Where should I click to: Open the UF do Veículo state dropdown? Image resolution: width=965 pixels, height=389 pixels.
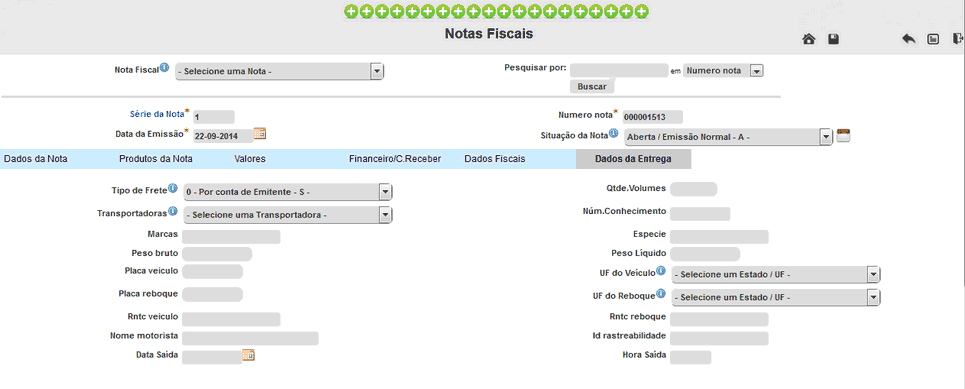click(x=776, y=275)
